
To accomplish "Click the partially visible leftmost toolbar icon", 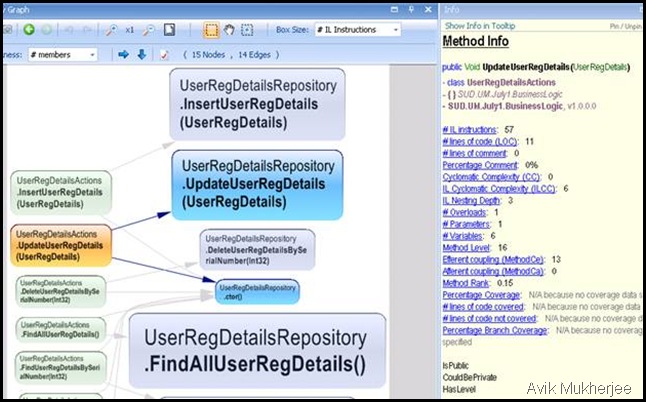I will coord(8,30).
